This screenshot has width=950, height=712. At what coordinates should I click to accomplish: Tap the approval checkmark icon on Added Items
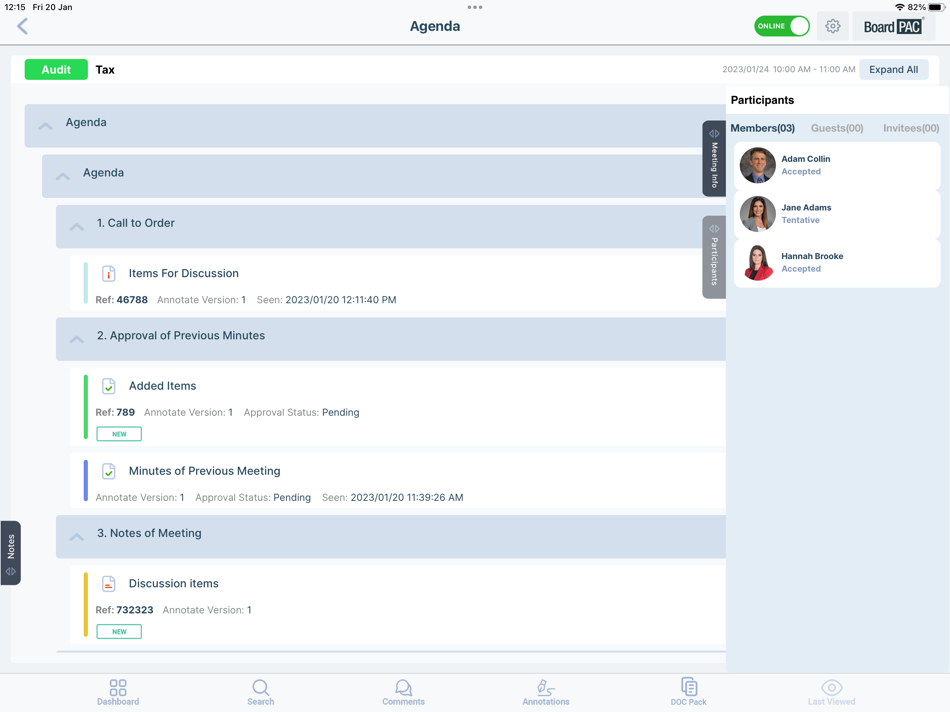(110, 385)
